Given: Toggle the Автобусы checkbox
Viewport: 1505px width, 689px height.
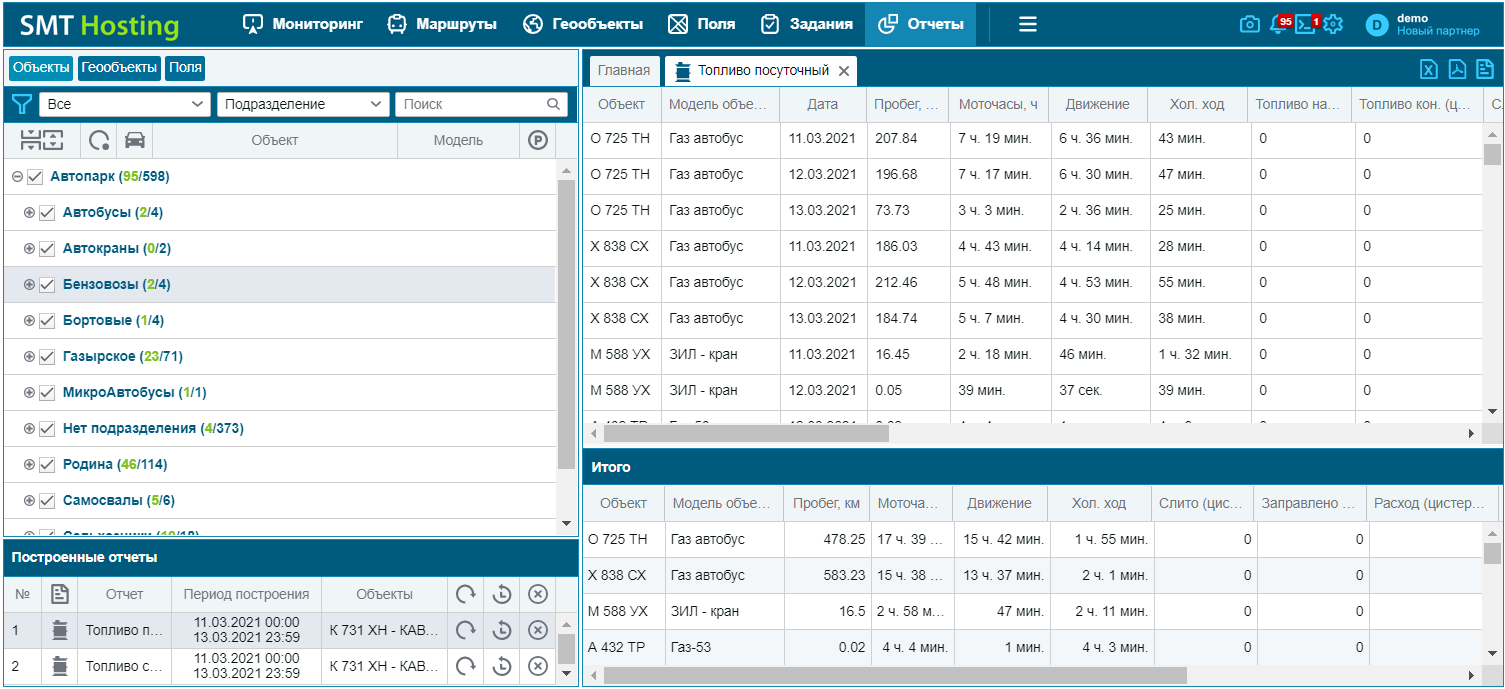Looking at the screenshot, I should pos(47,213).
